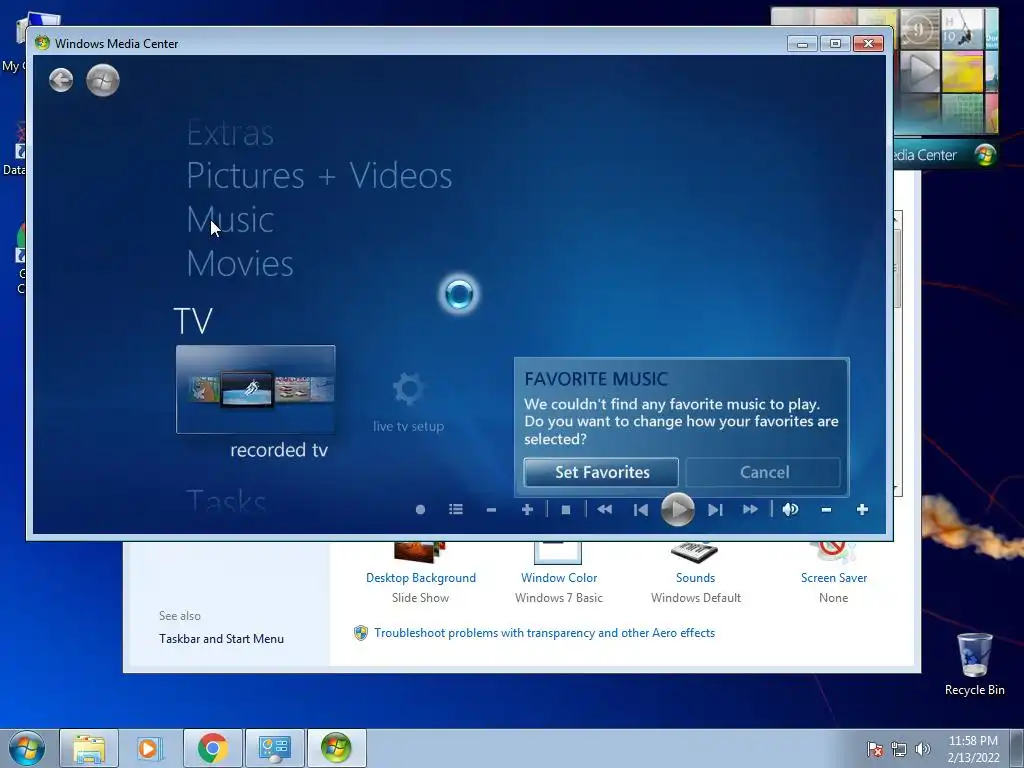The height and width of the screenshot is (768, 1024).
Task: Mute audio with the speaker icon
Action: (x=790, y=509)
